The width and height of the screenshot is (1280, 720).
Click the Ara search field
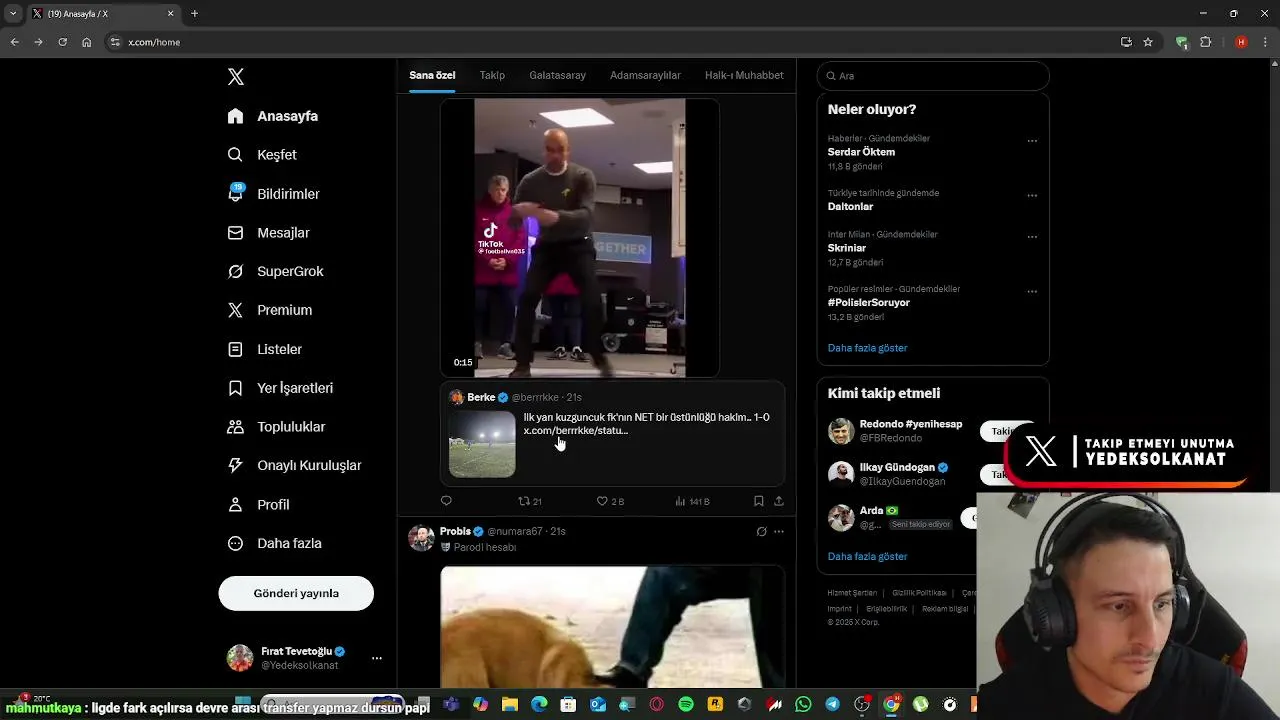tap(933, 76)
